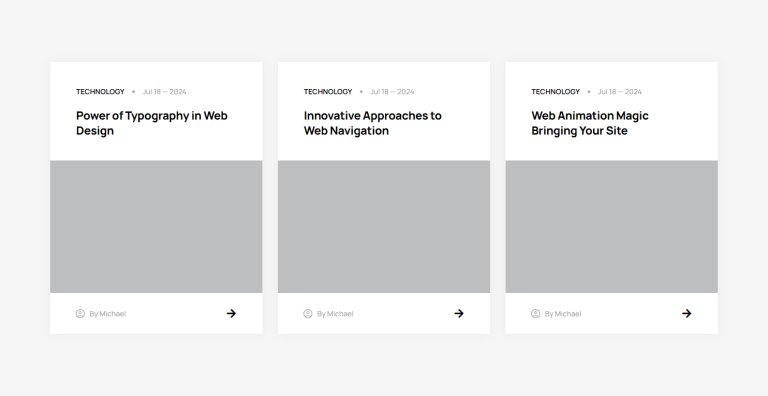Click arrow icon on Web Animation Magic card
This screenshot has height=396, width=768.
pos(687,314)
